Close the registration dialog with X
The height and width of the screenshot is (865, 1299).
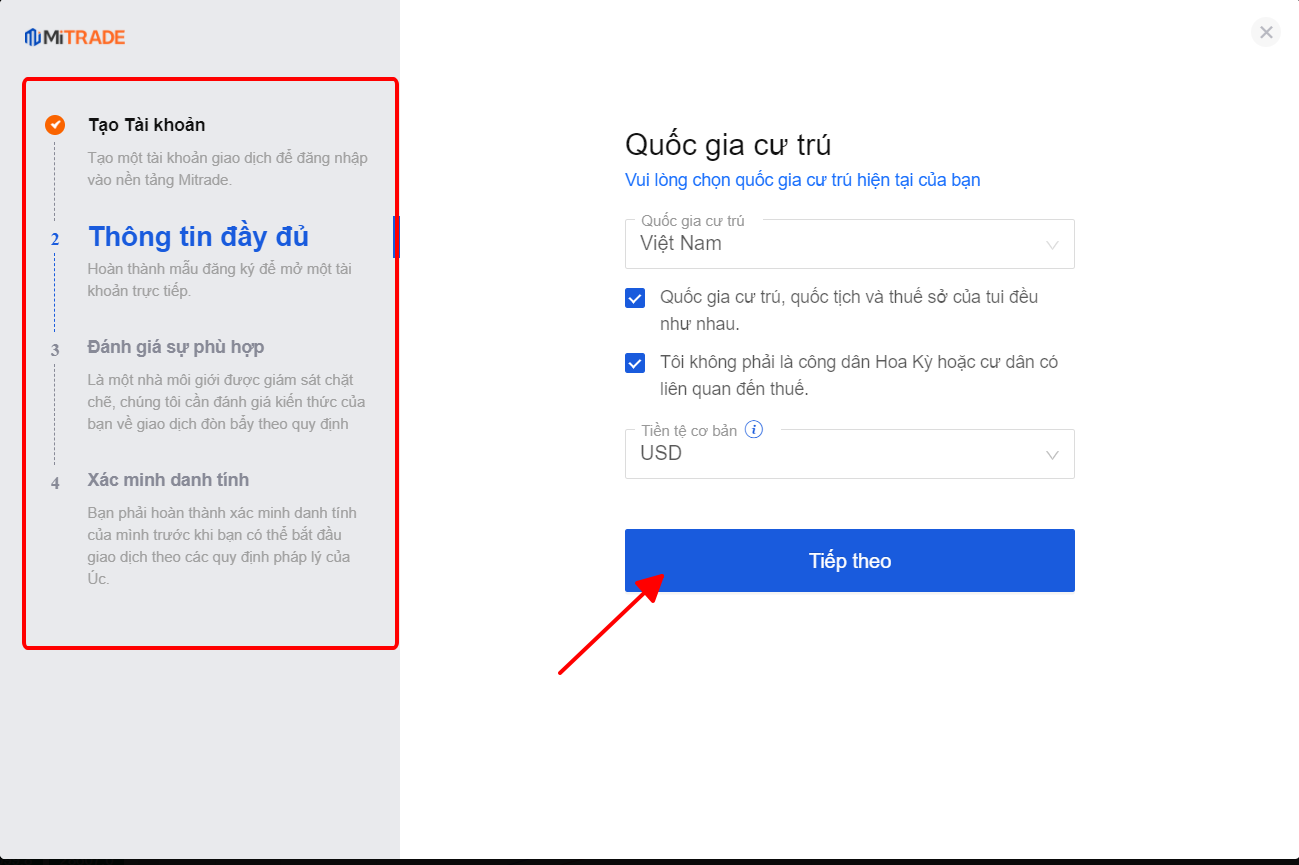pyautogui.click(x=1266, y=32)
